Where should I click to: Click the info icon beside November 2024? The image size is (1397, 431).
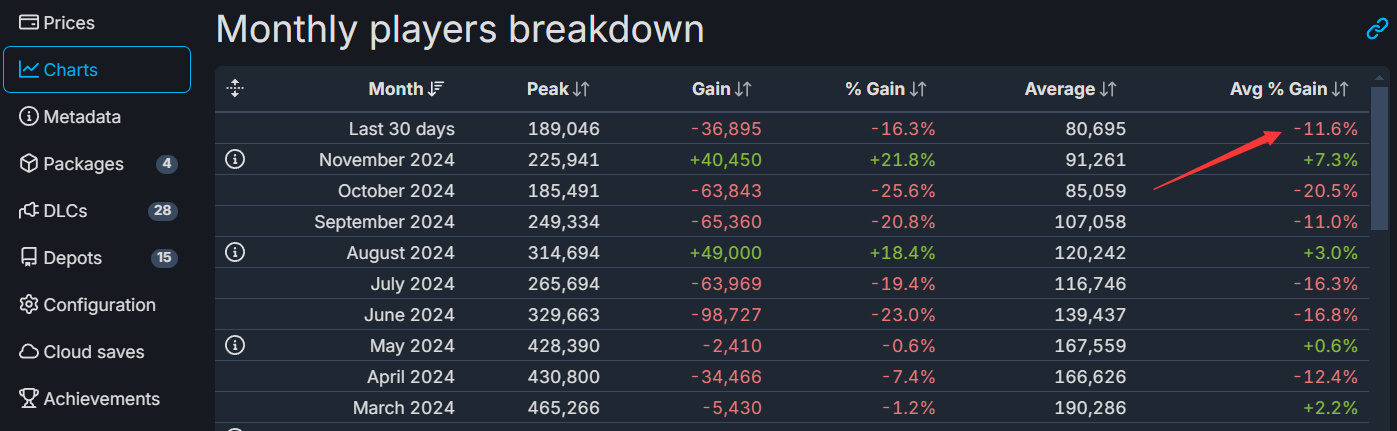[235, 159]
